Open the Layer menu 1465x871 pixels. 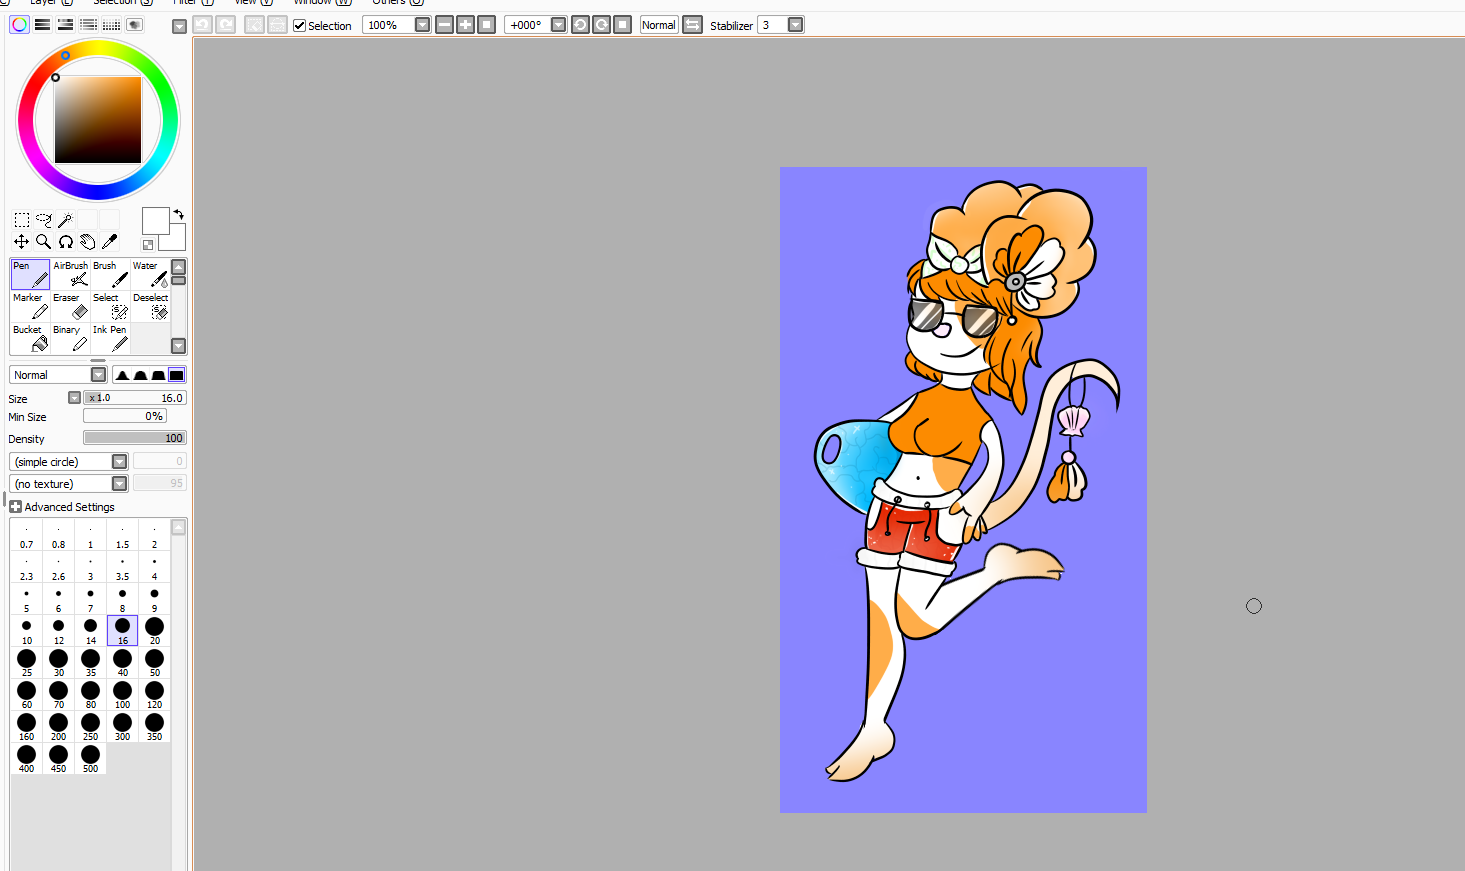click(51, 2)
